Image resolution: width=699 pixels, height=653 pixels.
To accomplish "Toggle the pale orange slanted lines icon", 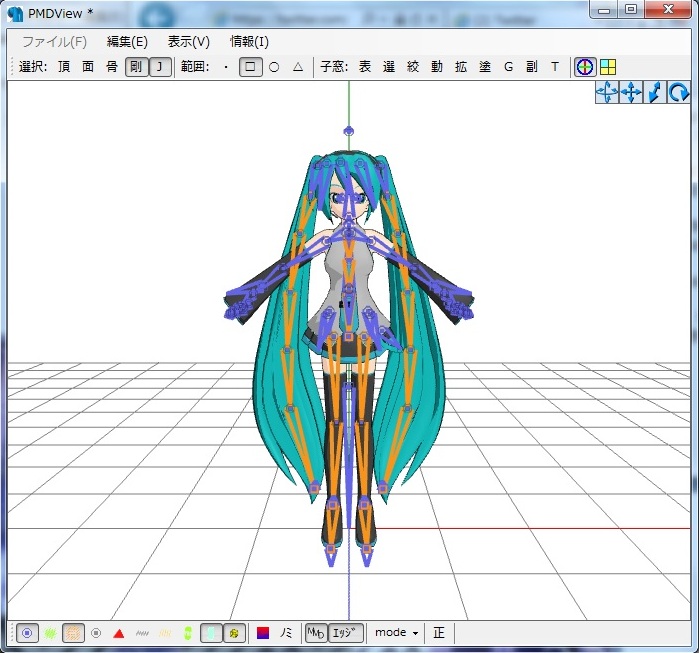I will click(165, 633).
